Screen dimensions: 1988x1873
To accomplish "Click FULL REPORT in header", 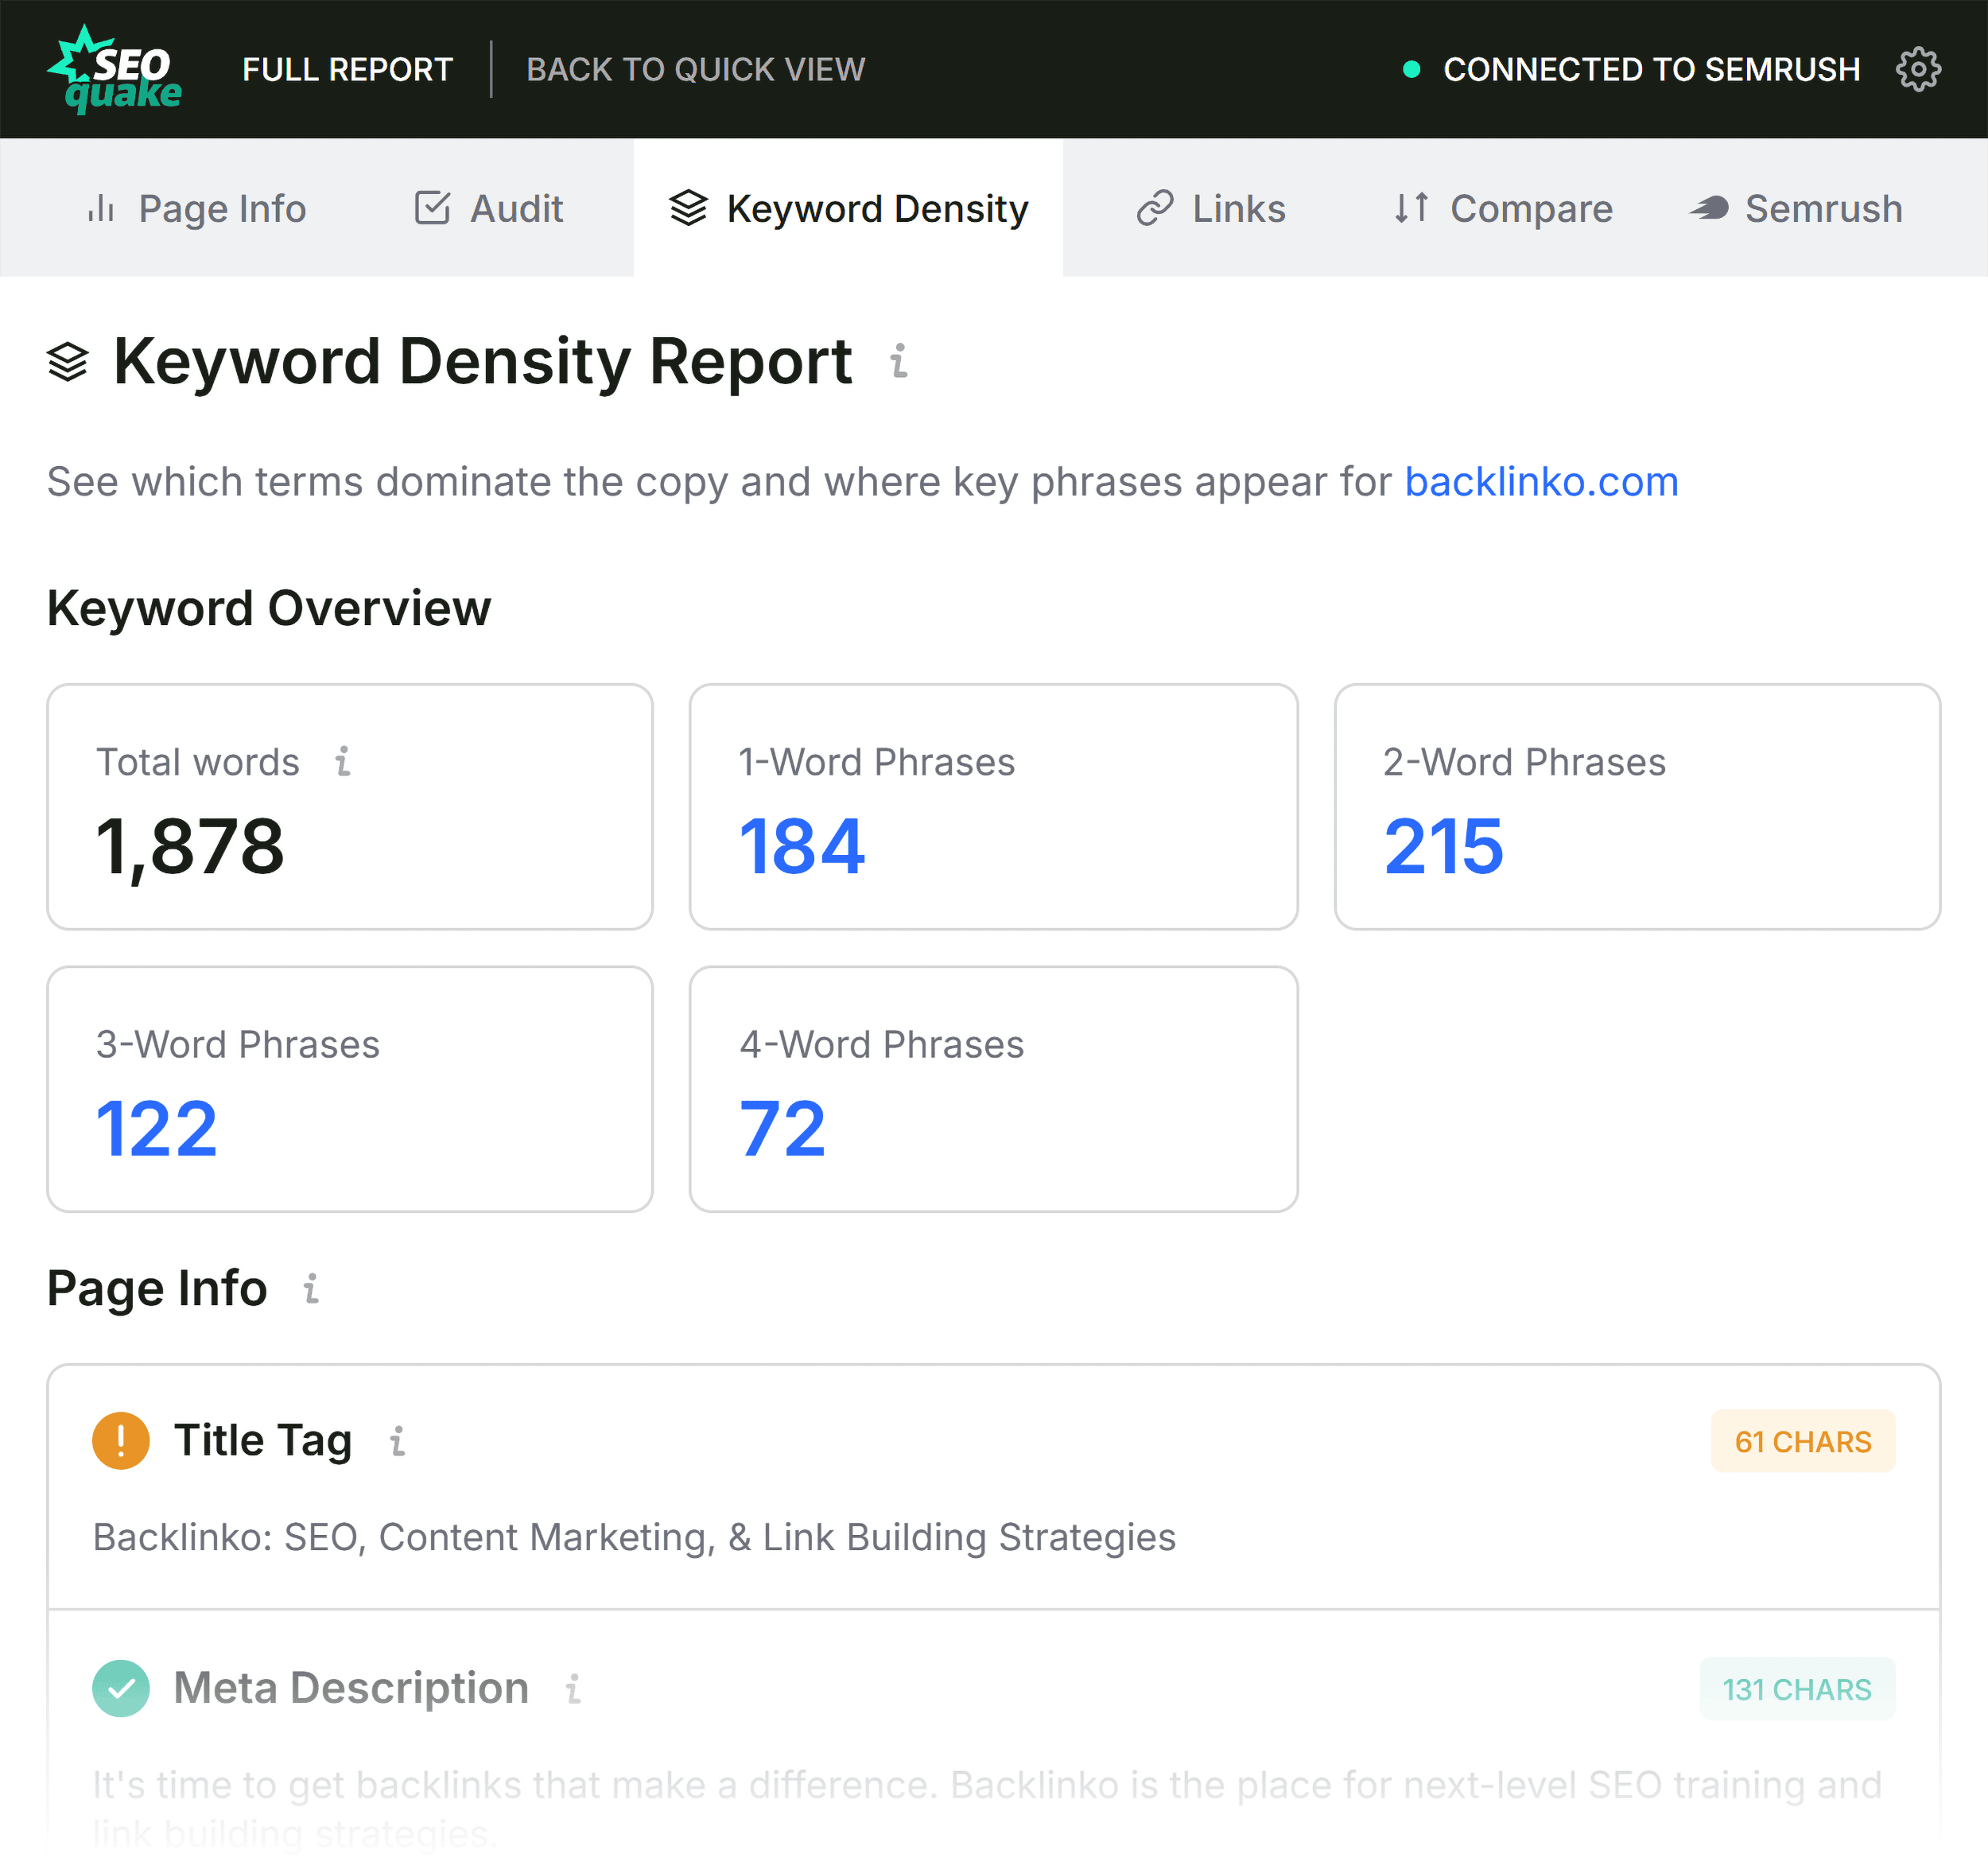I will coord(348,69).
